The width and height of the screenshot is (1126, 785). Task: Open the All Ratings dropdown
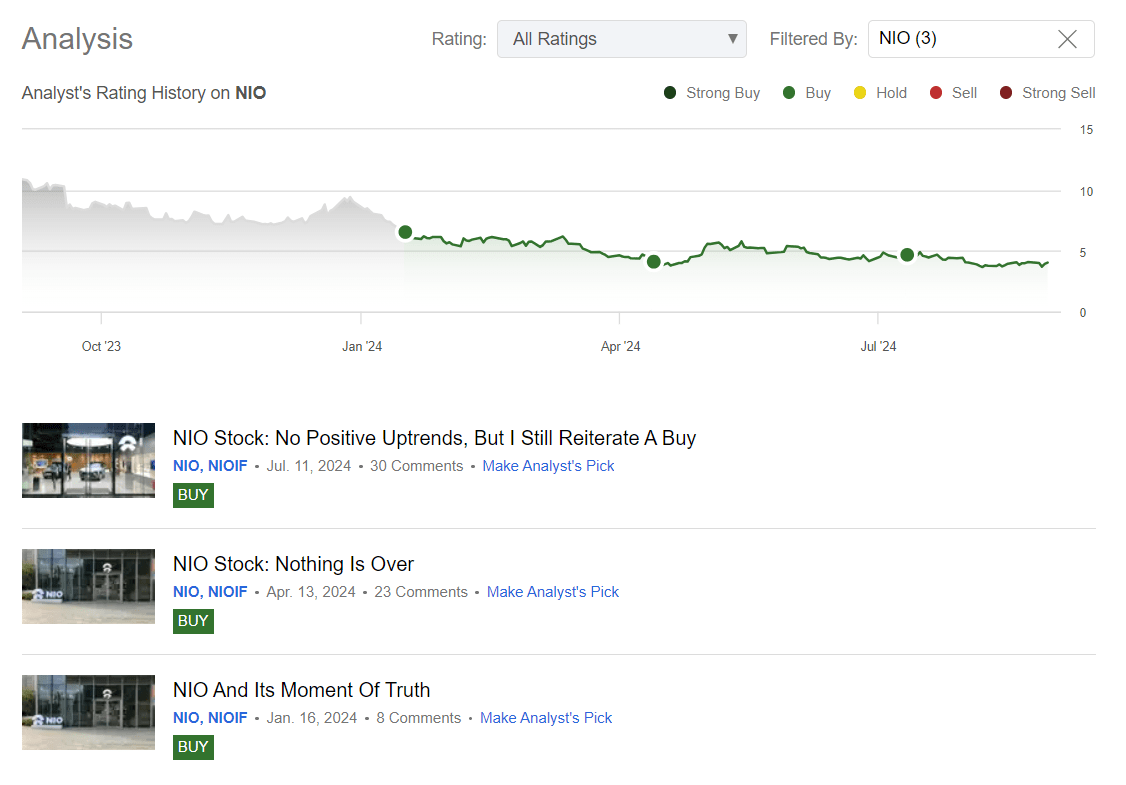[x=621, y=39]
